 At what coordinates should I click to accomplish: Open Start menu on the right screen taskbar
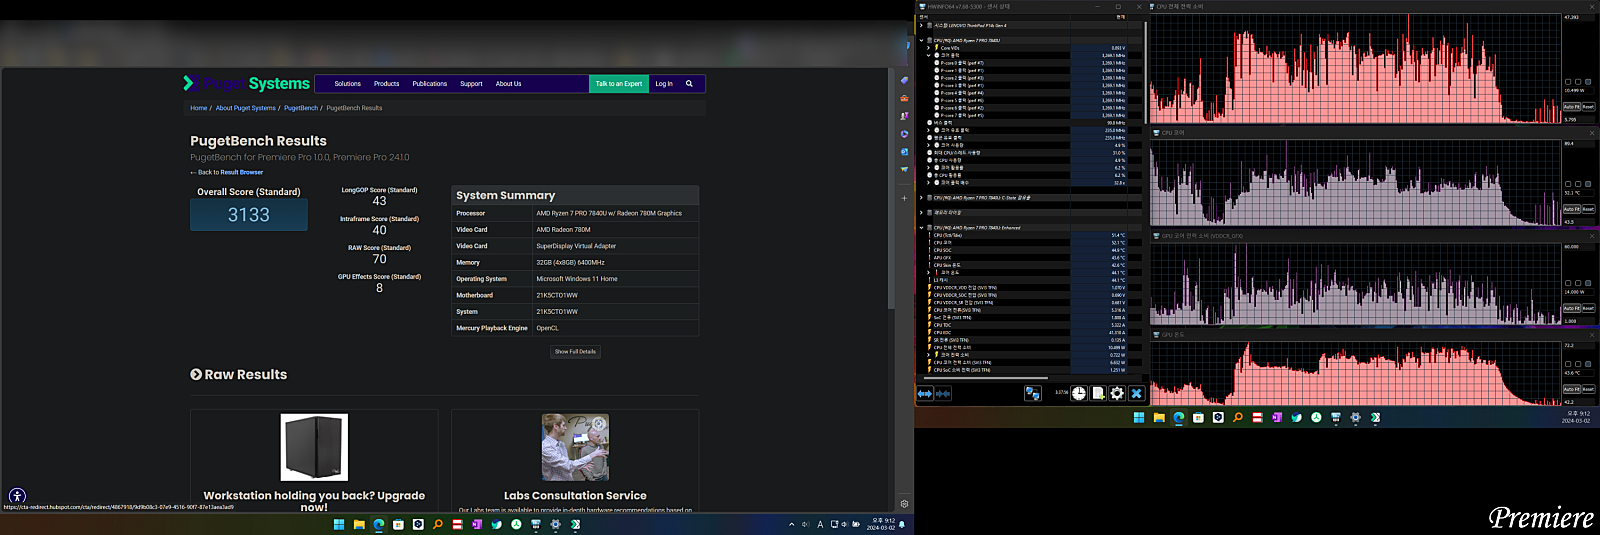[x=1139, y=417]
